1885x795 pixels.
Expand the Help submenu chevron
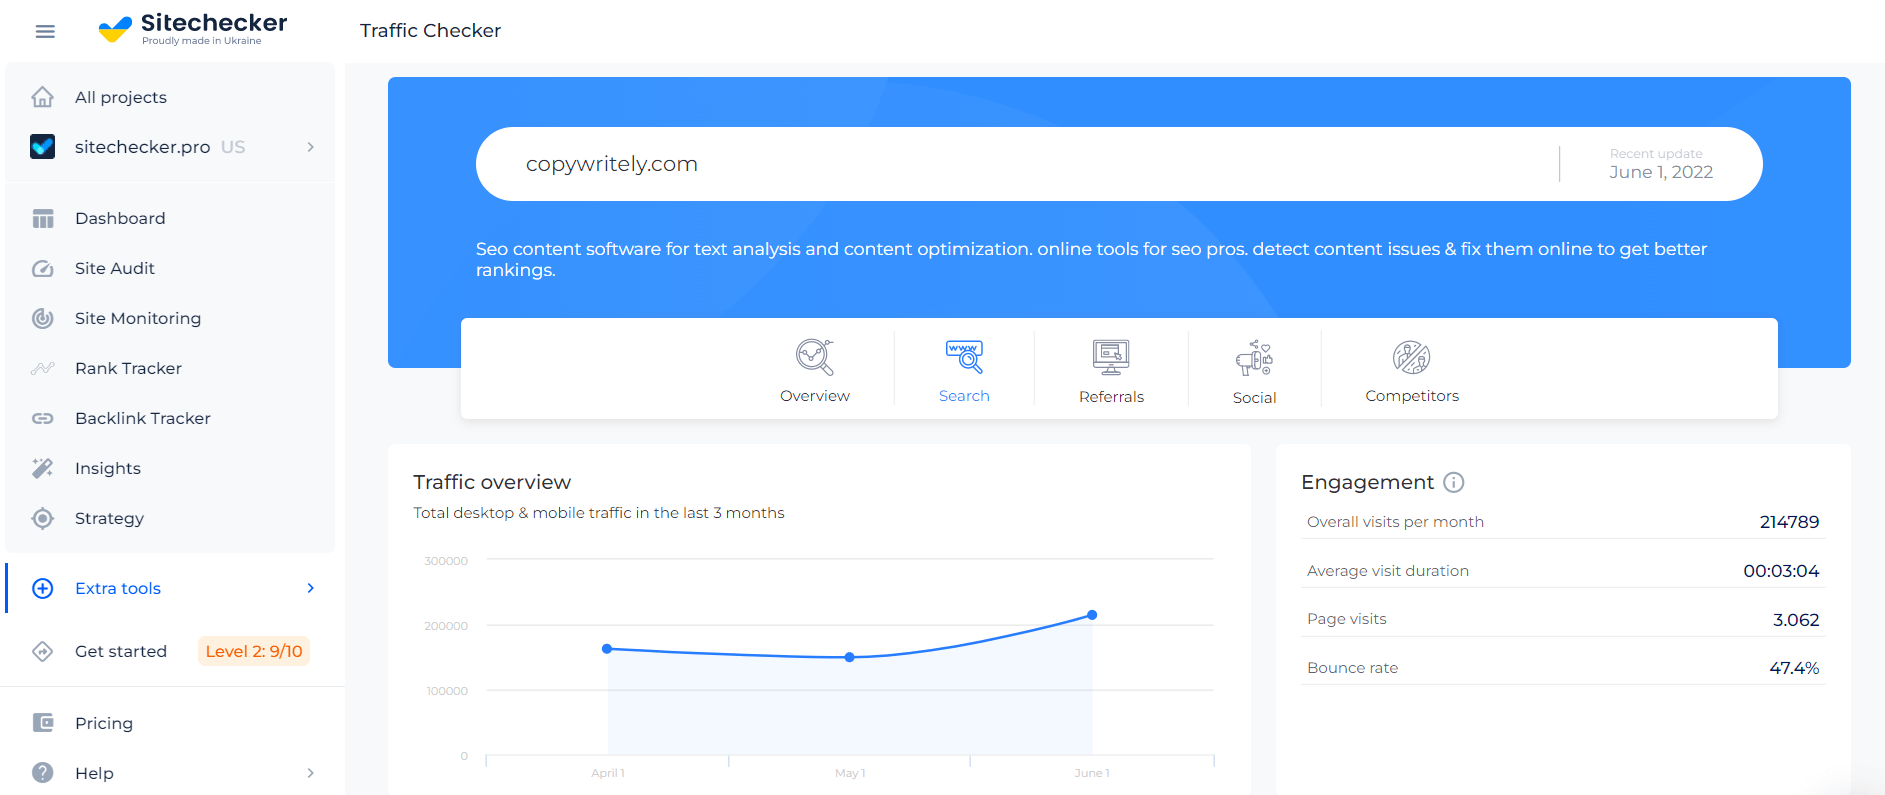[x=311, y=773]
